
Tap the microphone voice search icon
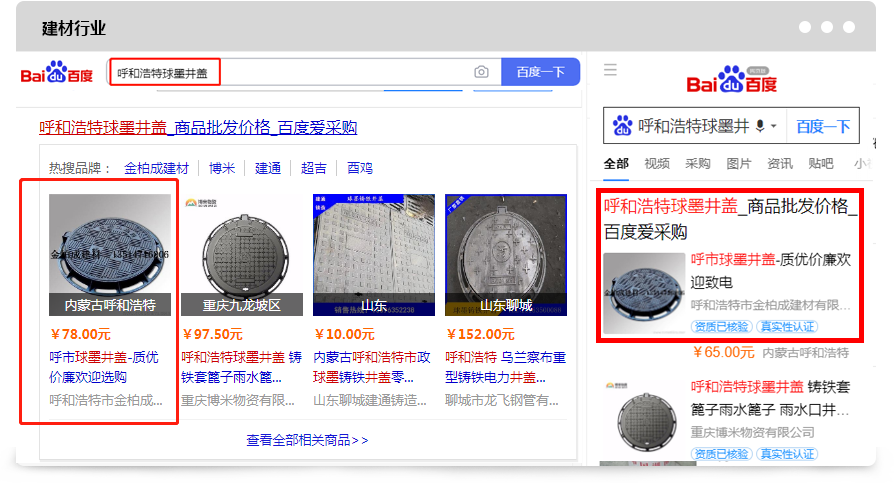[760, 126]
